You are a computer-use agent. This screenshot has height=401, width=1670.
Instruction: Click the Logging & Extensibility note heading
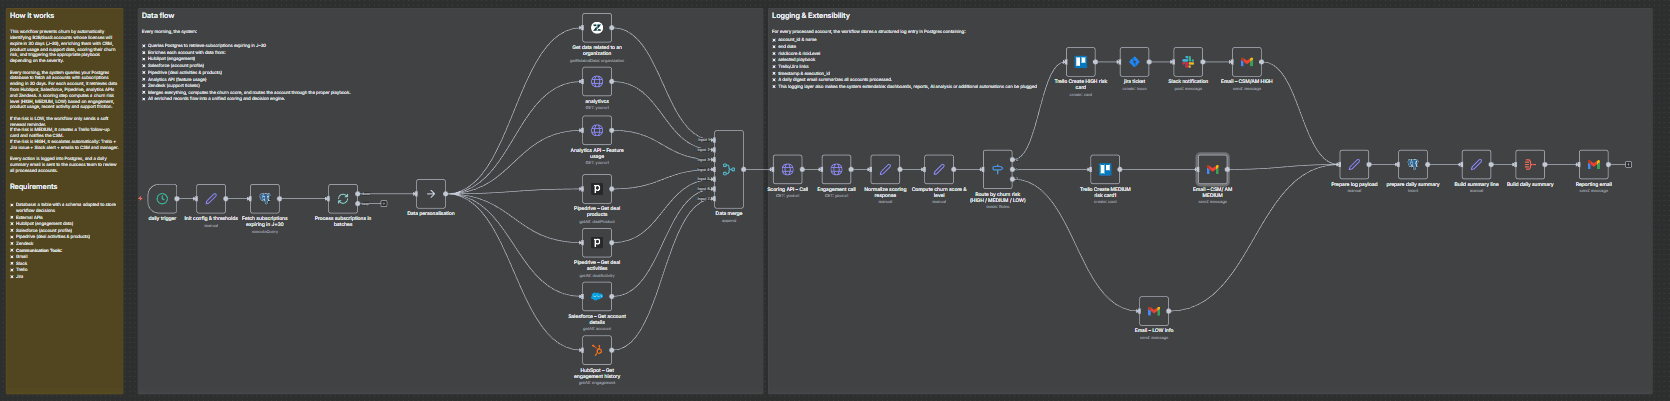810,16
